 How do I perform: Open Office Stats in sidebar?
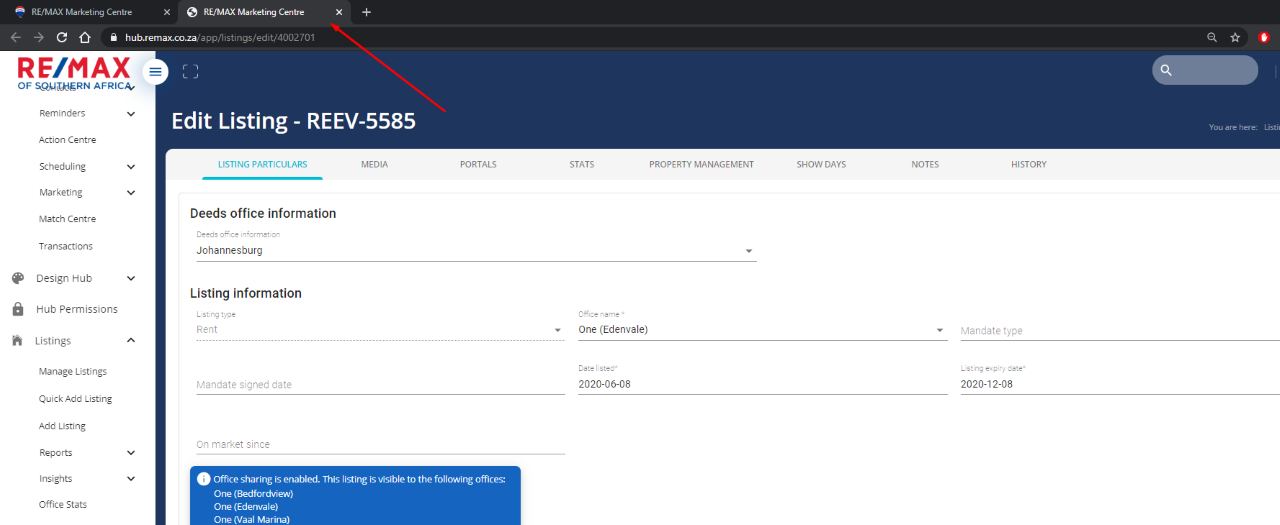click(x=63, y=505)
